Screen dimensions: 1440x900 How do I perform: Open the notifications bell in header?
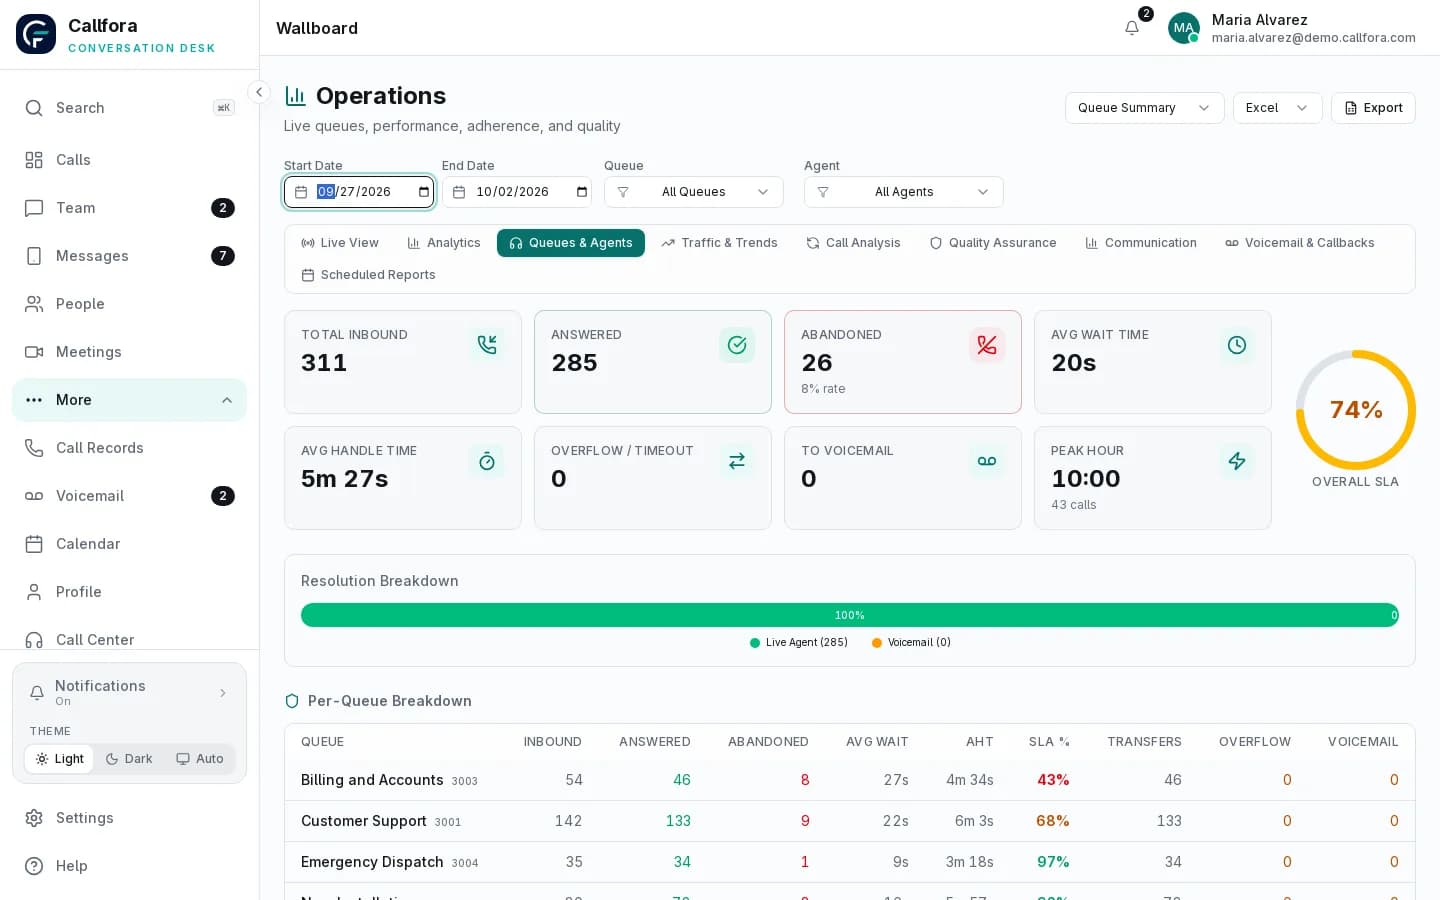pos(1132,28)
